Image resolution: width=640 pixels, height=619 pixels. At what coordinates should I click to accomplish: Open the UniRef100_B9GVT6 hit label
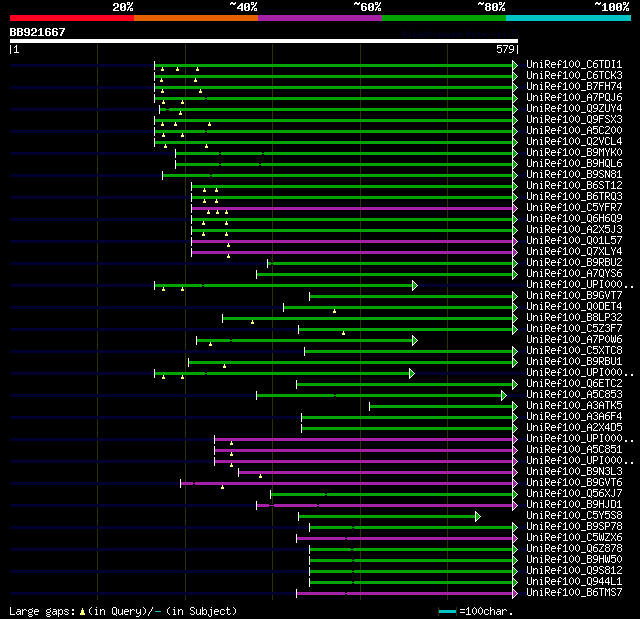pyautogui.click(x=574, y=483)
